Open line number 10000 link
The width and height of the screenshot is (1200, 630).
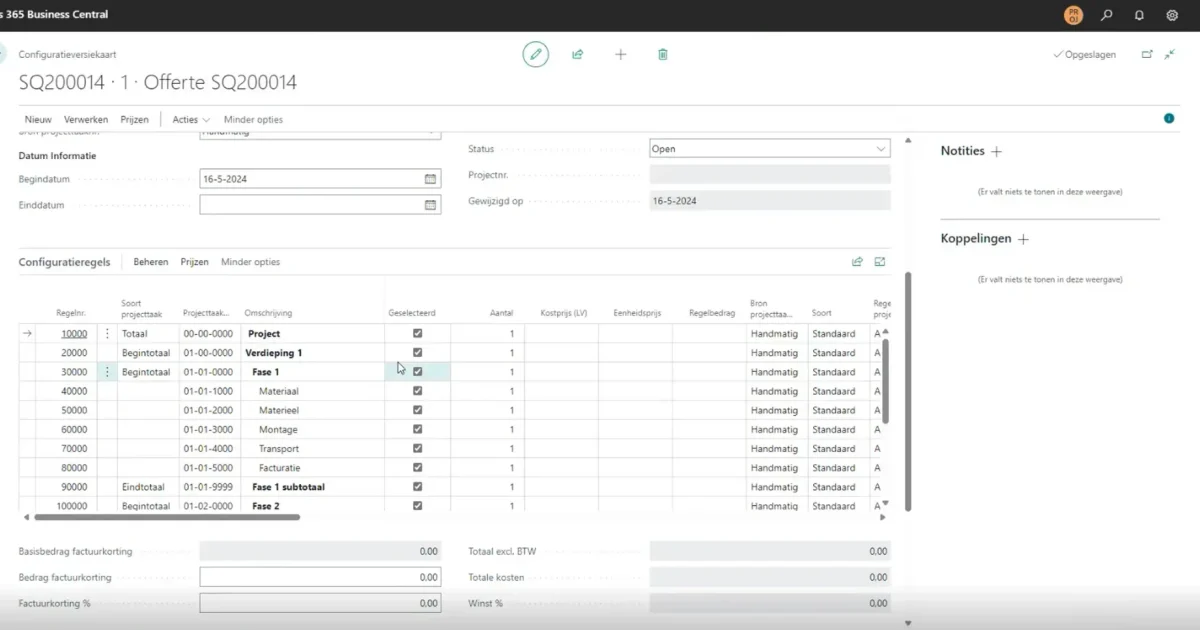click(x=74, y=334)
